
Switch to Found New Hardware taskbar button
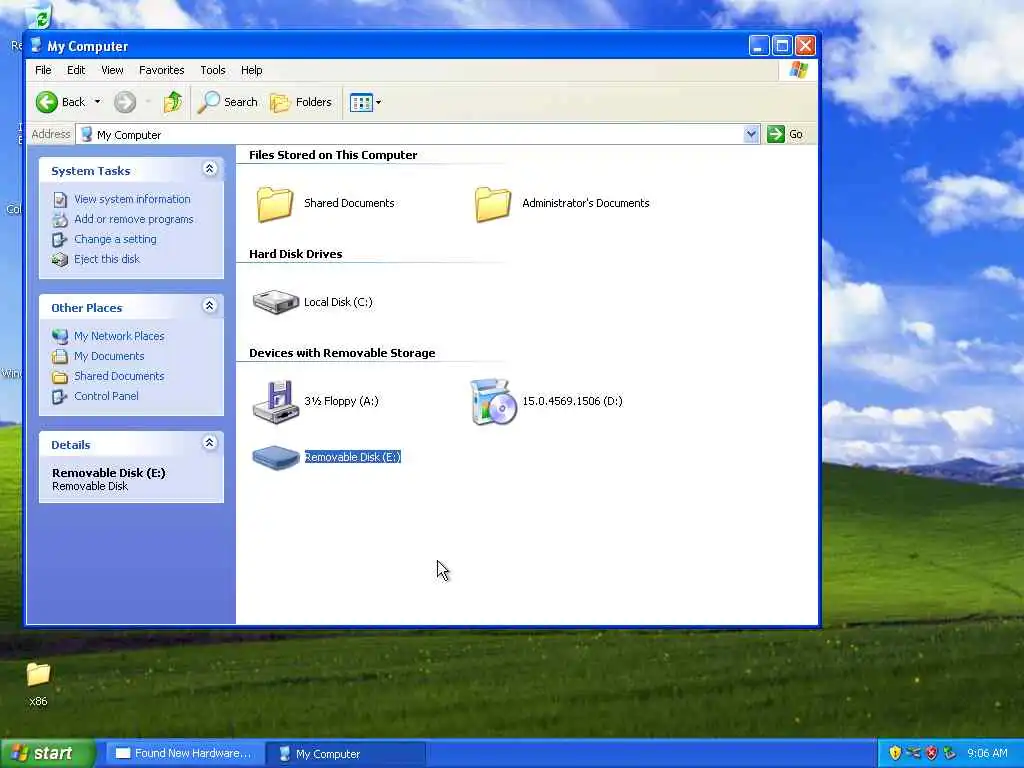[184, 754]
